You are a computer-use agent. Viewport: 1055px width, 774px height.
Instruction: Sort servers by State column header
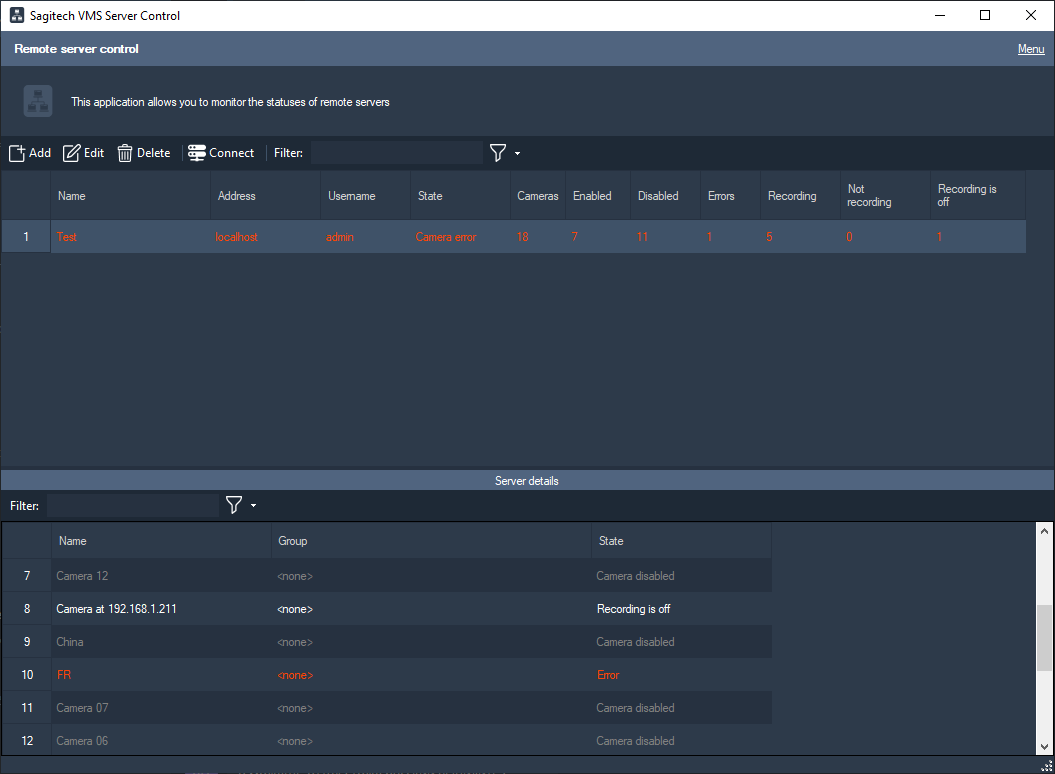point(430,196)
